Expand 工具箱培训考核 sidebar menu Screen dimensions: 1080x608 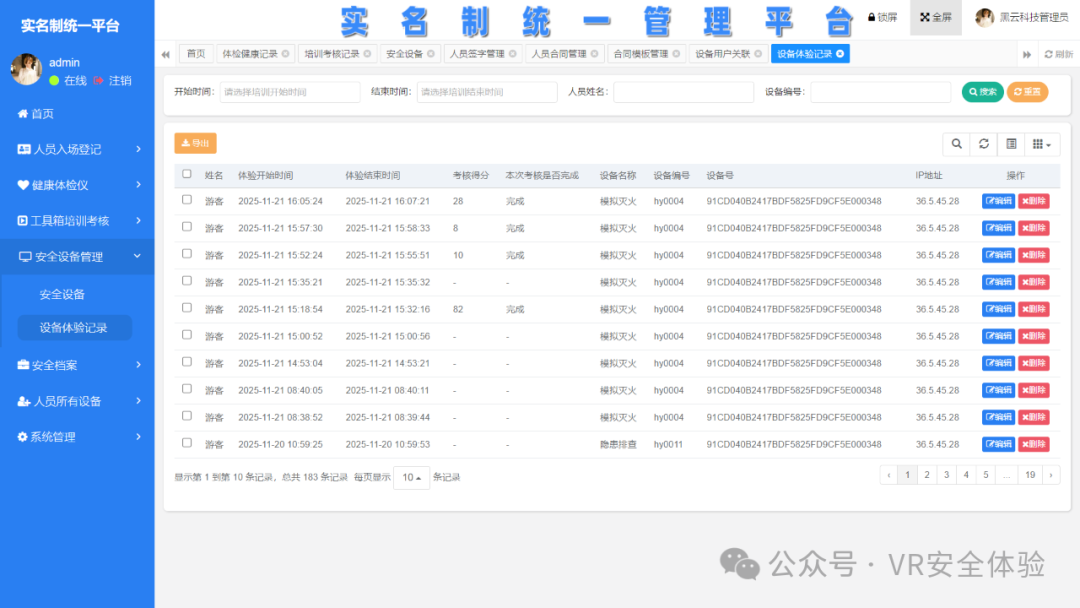click(77, 221)
